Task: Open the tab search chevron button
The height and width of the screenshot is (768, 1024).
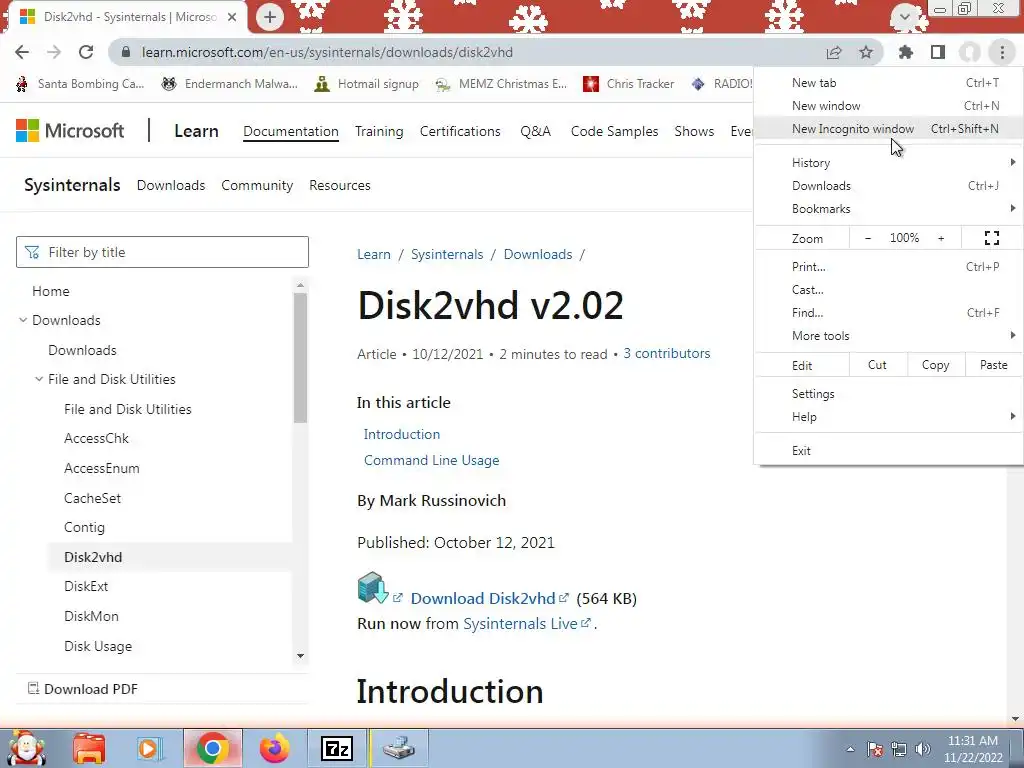Action: [904, 16]
